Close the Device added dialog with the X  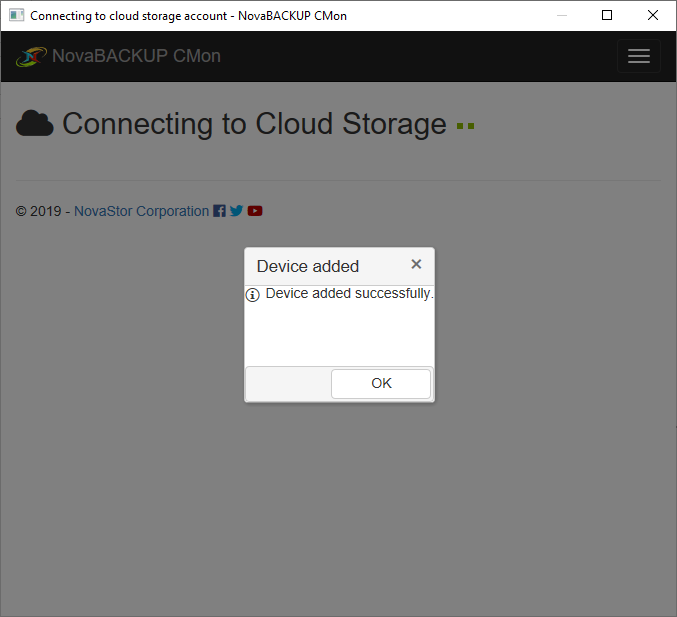coord(416,264)
